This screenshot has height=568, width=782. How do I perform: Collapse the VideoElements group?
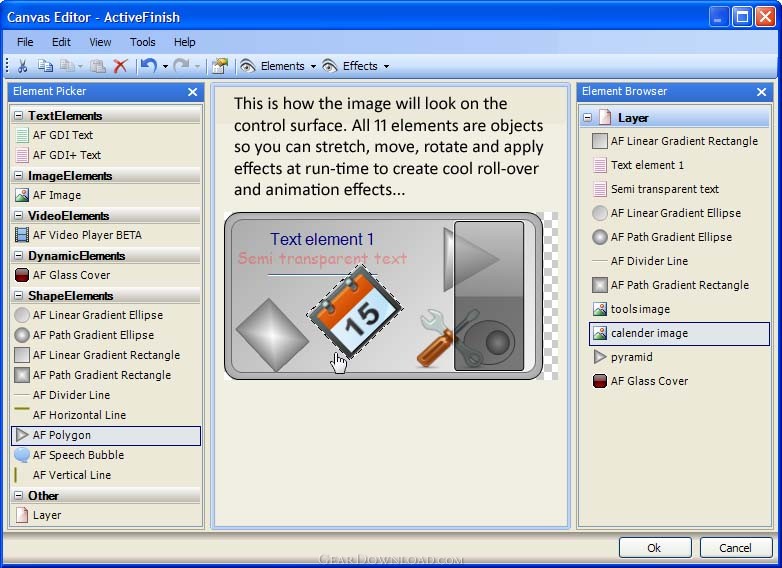(18, 215)
